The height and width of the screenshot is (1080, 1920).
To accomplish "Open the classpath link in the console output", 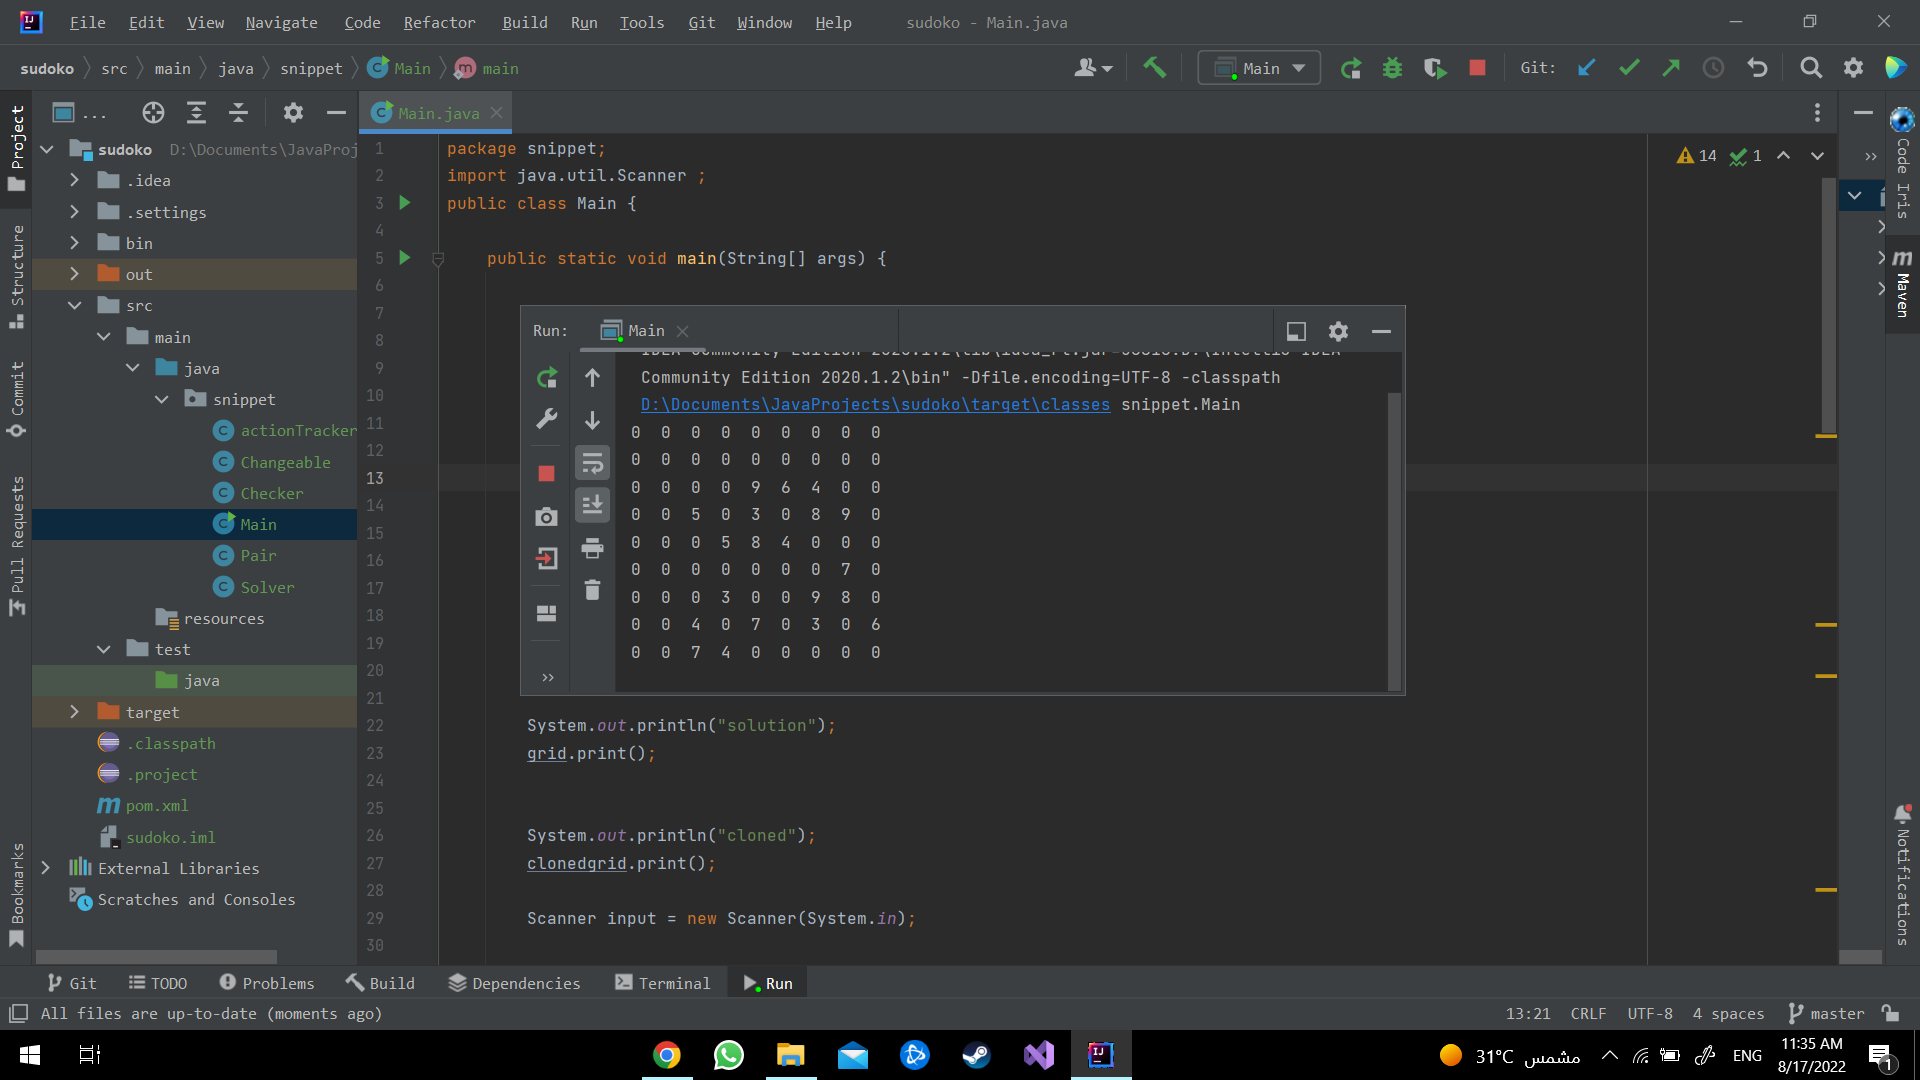I will (x=874, y=404).
